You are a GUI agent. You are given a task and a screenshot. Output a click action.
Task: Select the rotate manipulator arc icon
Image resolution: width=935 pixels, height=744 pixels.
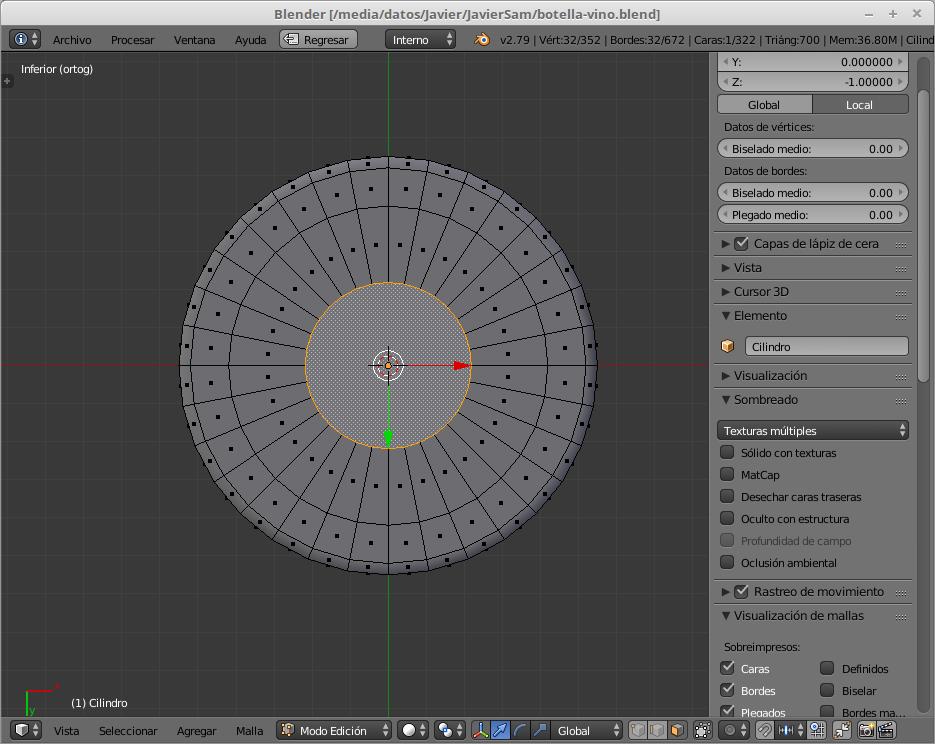pos(521,730)
